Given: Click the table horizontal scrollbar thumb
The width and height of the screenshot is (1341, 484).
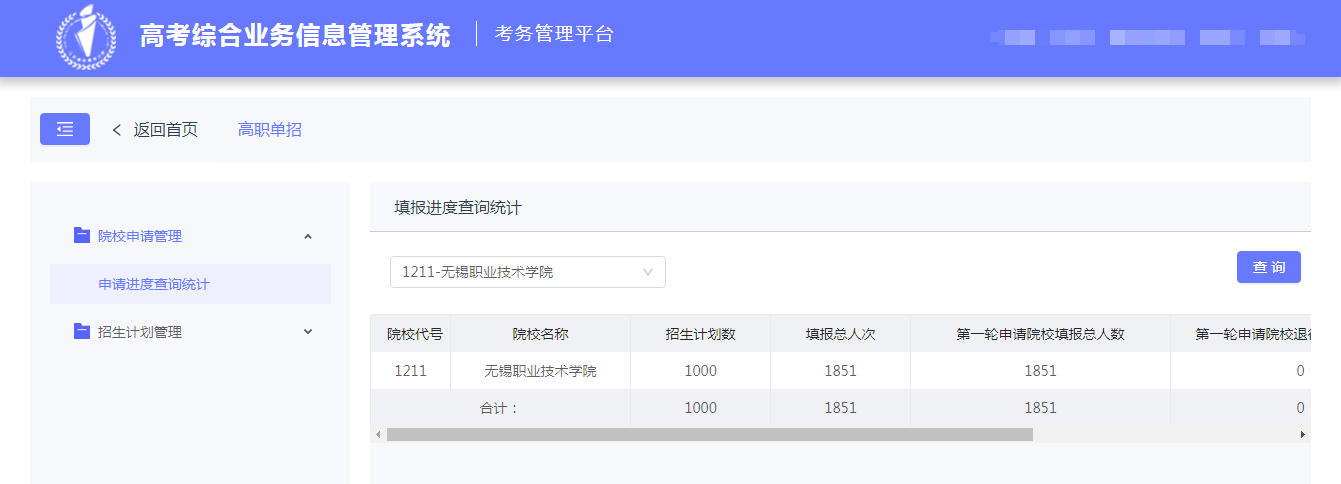Looking at the screenshot, I should tap(709, 435).
